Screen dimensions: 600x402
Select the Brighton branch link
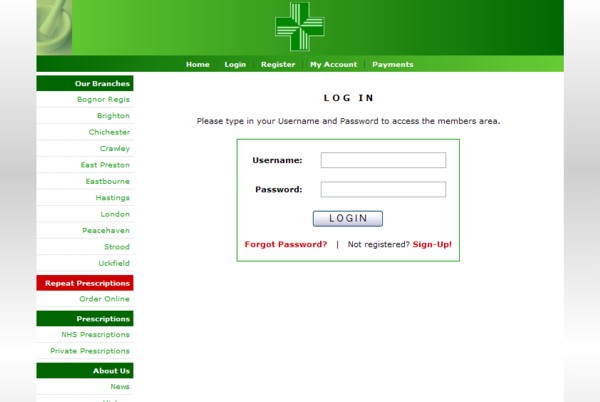tap(113, 116)
